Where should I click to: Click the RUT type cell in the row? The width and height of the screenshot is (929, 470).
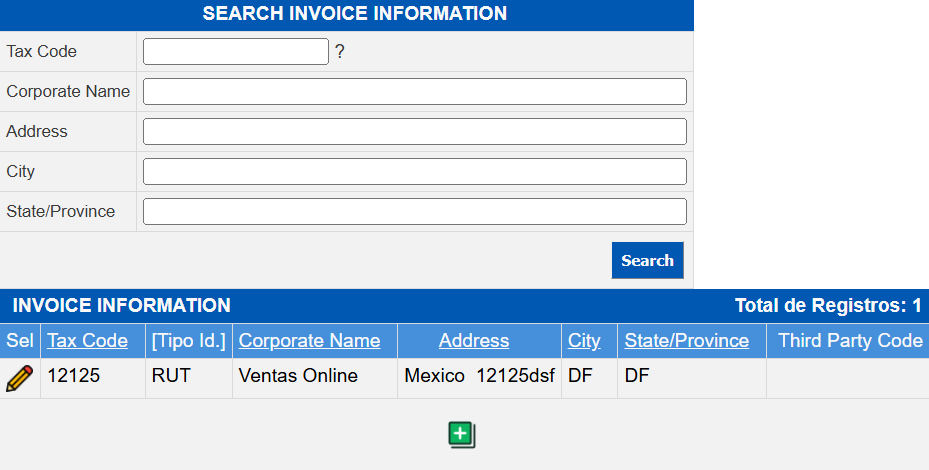[170, 377]
